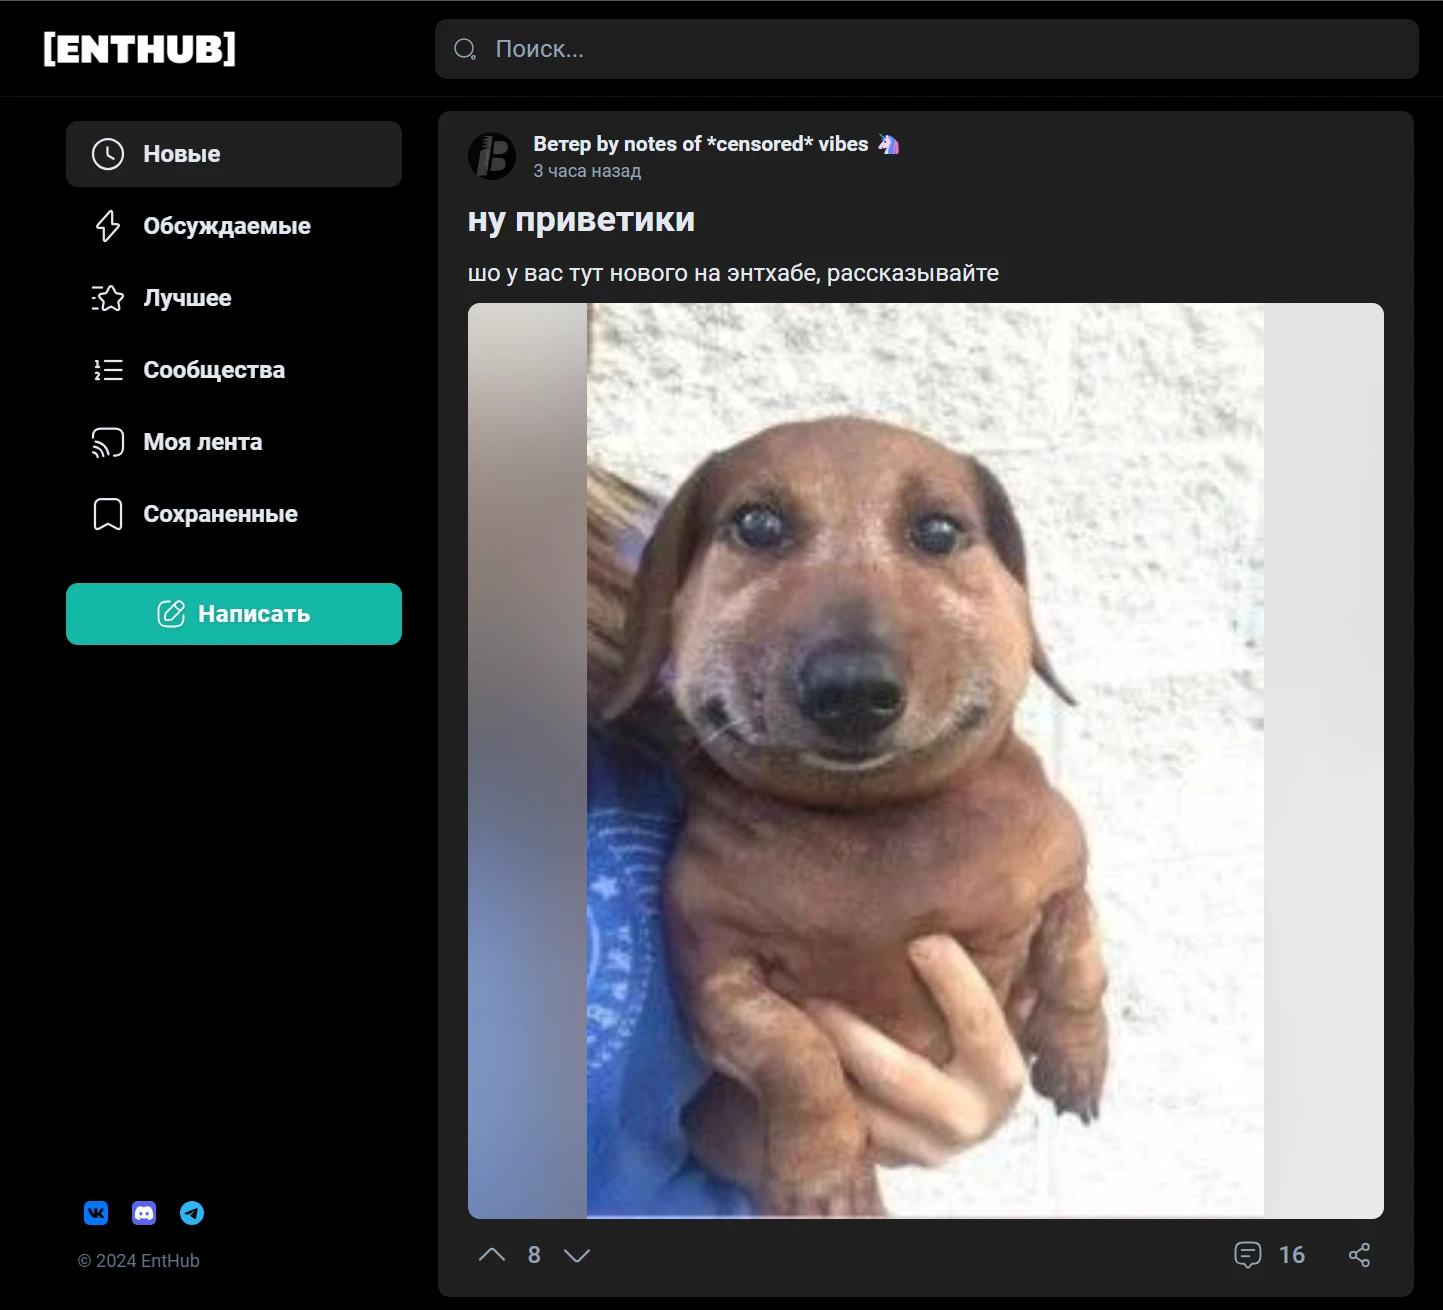Downvote the 'ну приветики' post
This screenshot has width=1443, height=1310.
(x=577, y=1255)
